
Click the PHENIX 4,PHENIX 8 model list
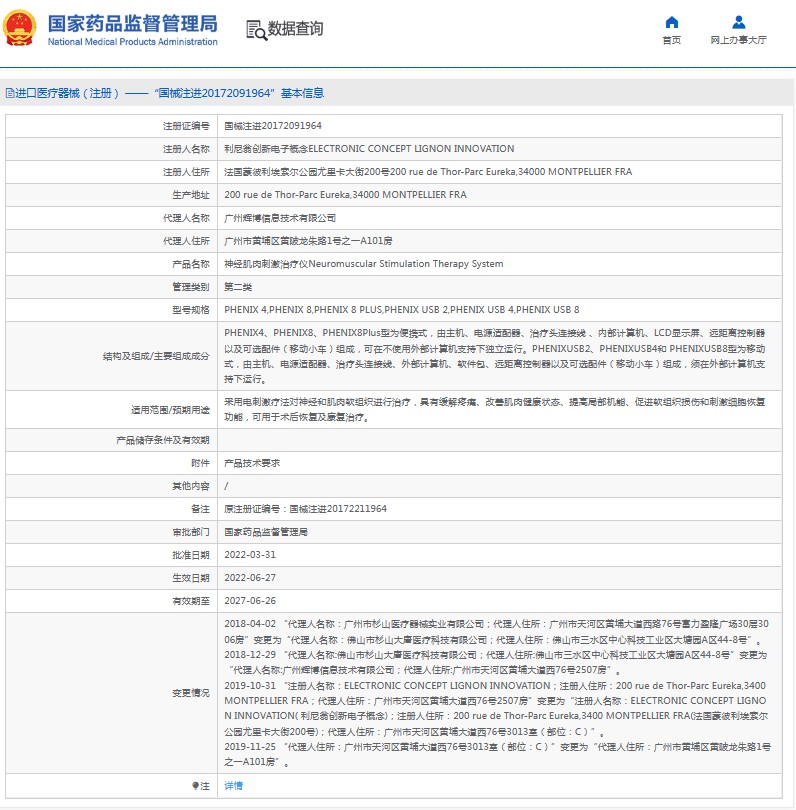click(x=402, y=310)
